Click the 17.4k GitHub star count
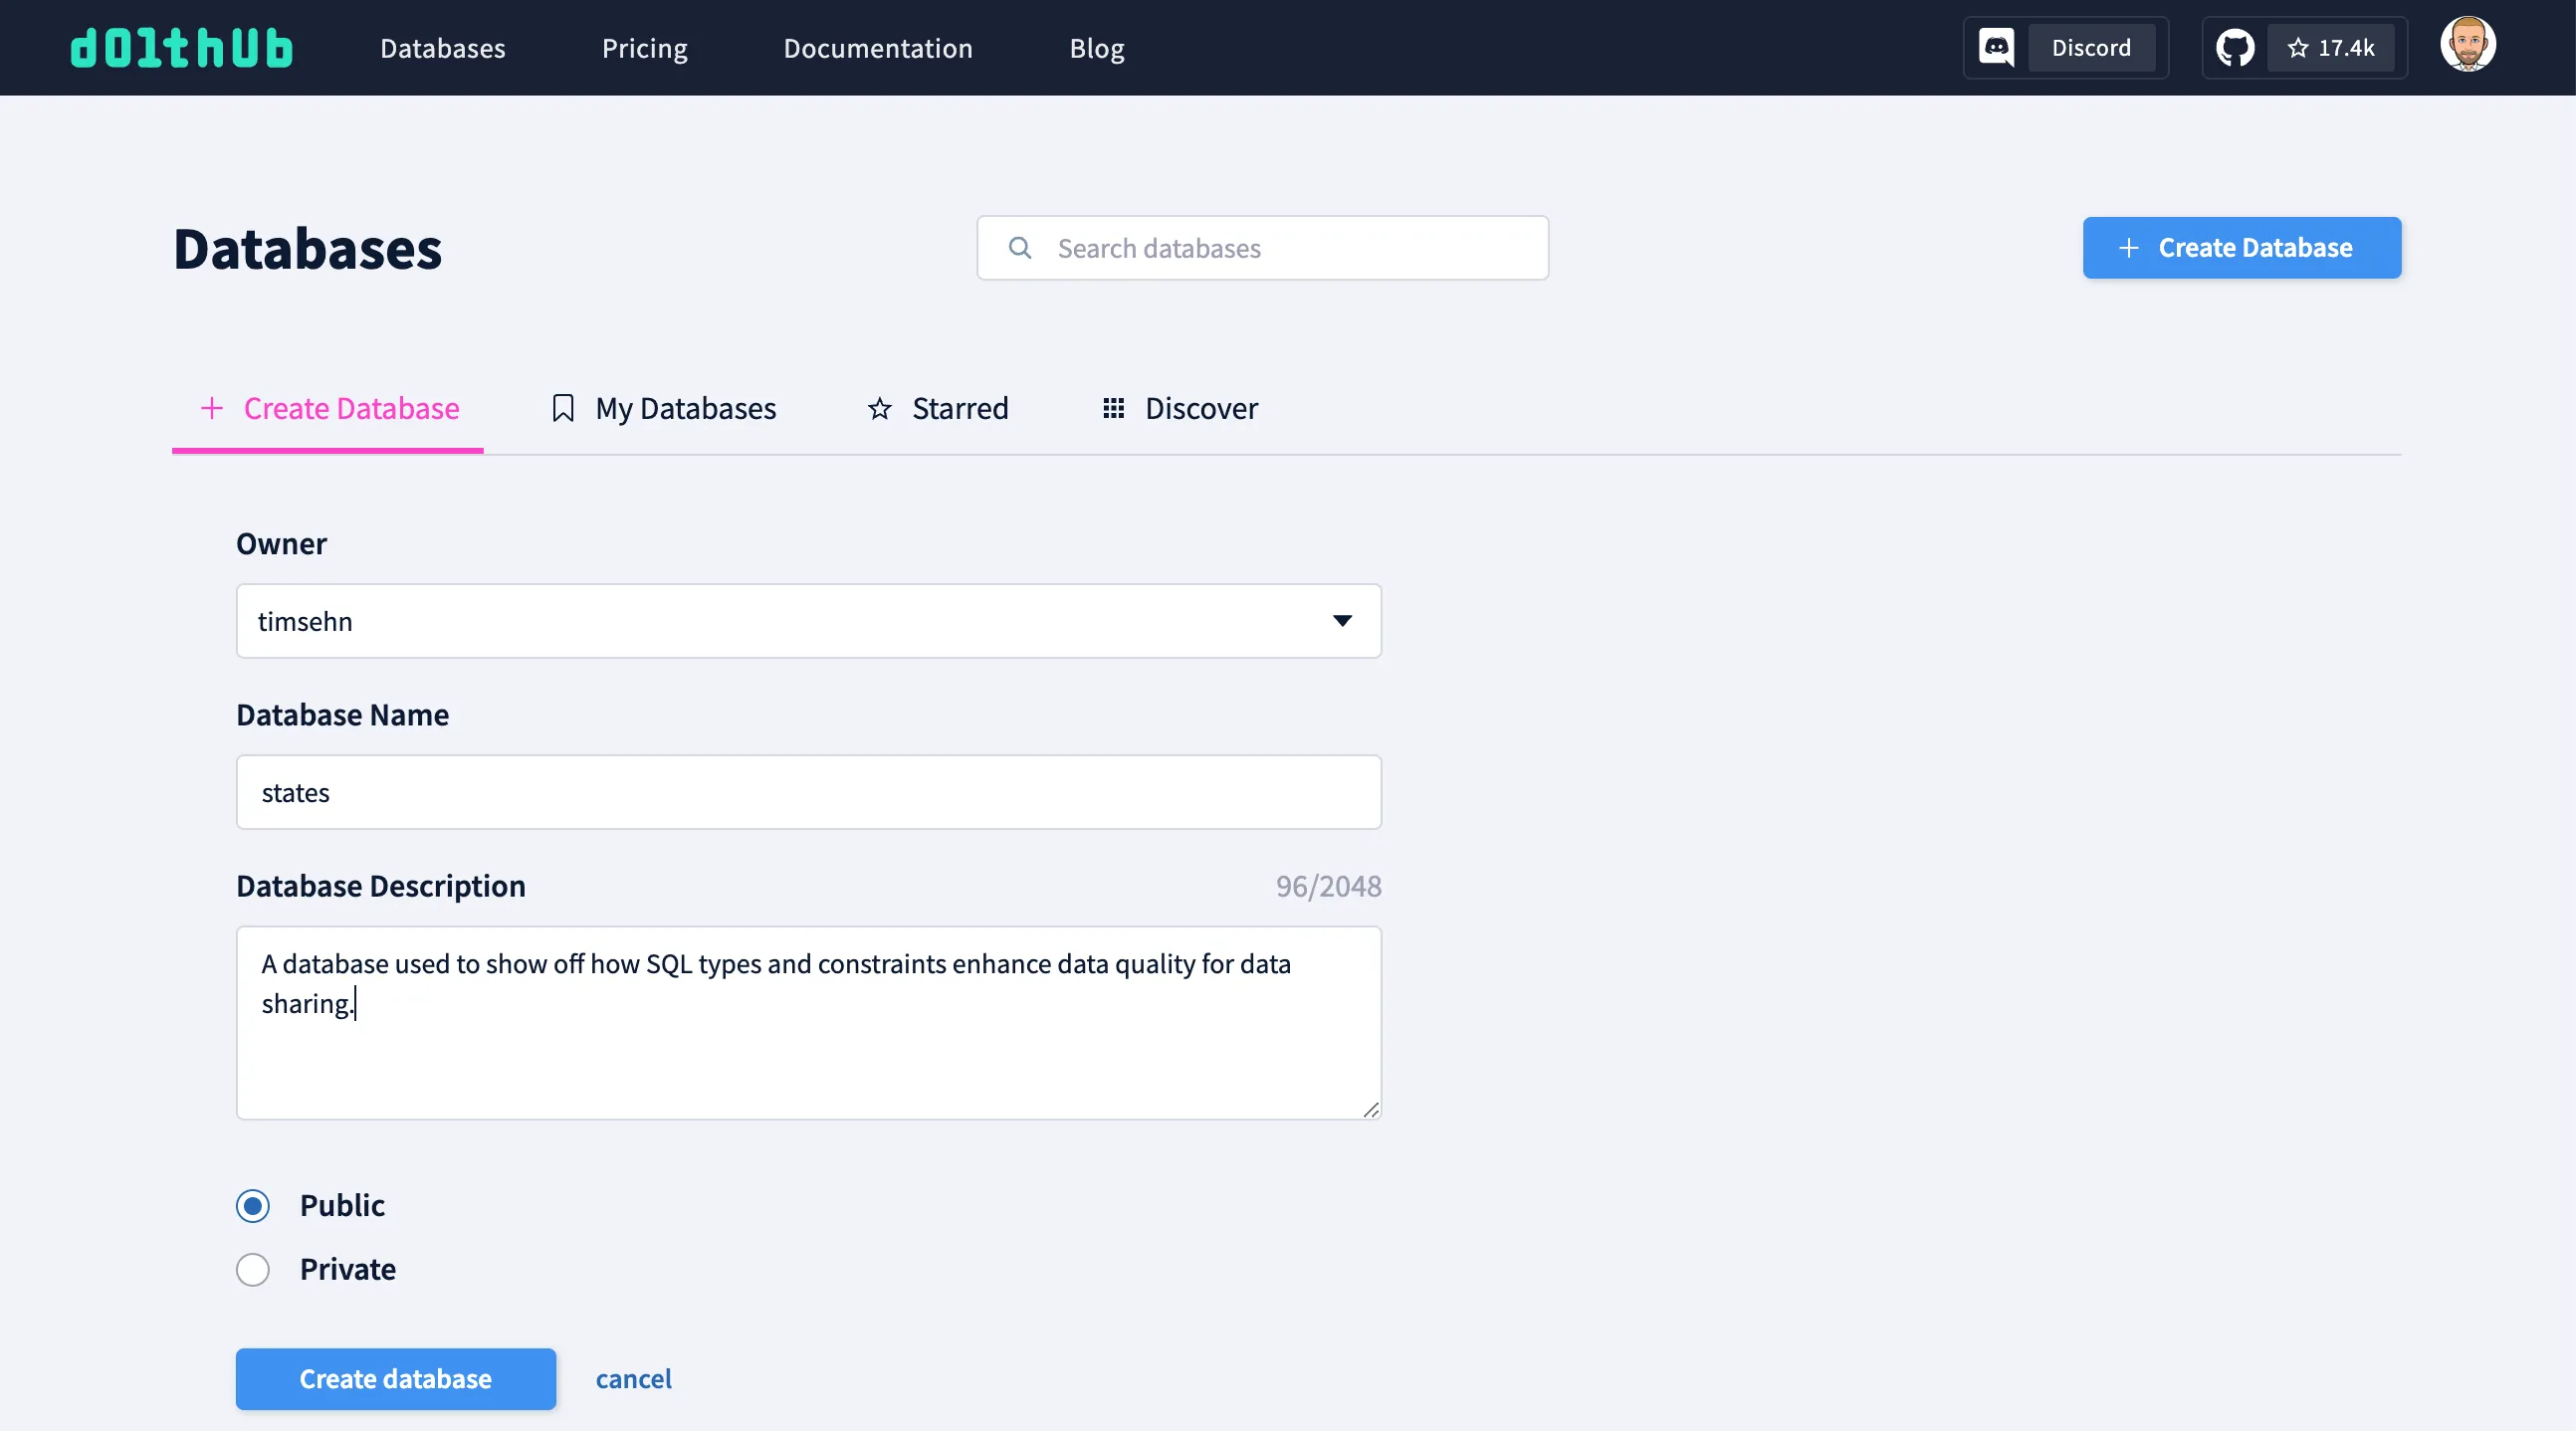Screen dimensions: 2576x1431 pyautogui.click(x=2332, y=47)
